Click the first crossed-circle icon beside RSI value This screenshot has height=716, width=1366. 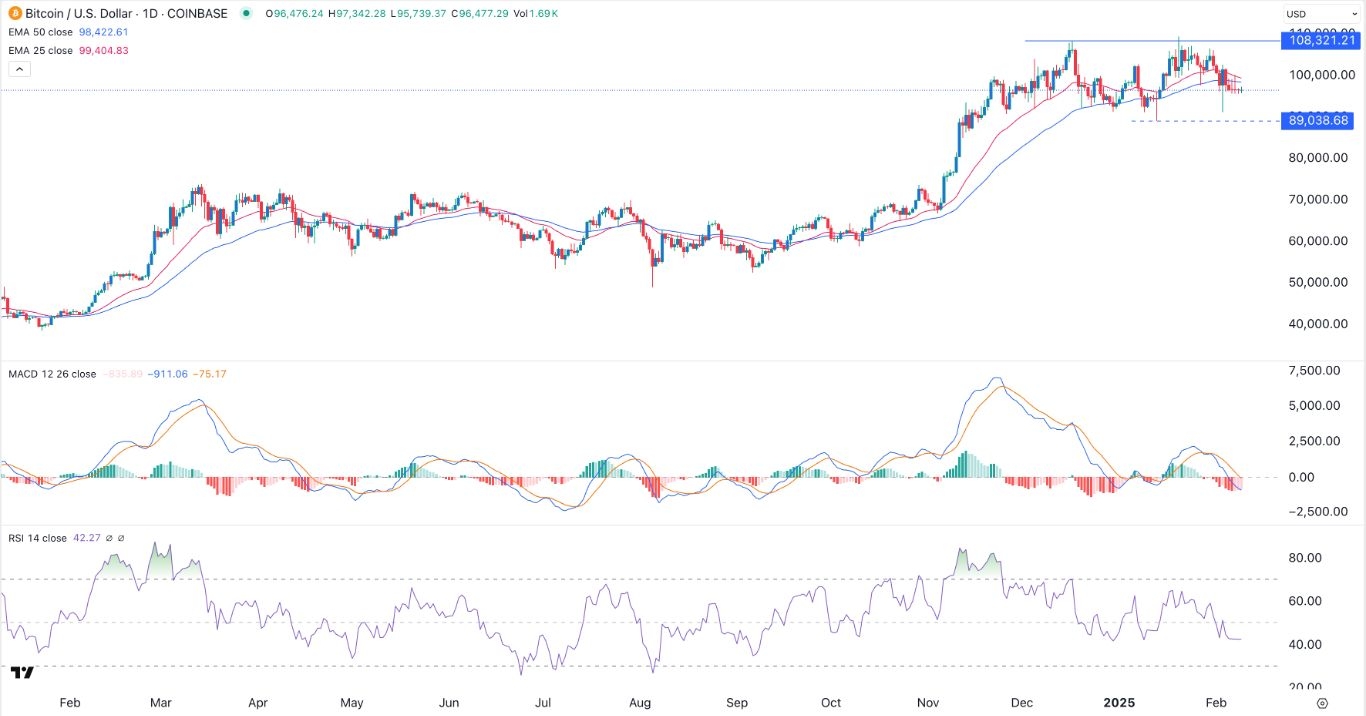tap(109, 537)
